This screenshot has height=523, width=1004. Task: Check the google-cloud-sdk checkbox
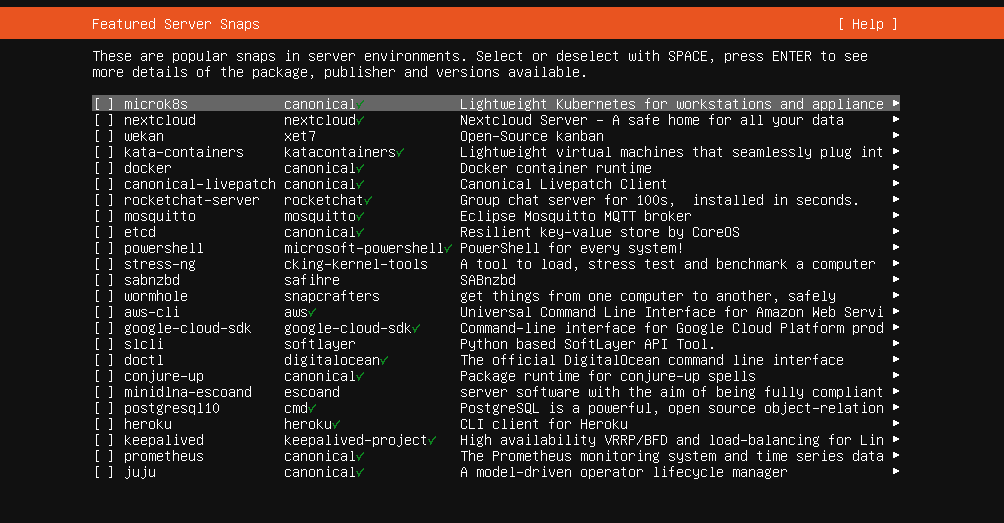[104, 328]
